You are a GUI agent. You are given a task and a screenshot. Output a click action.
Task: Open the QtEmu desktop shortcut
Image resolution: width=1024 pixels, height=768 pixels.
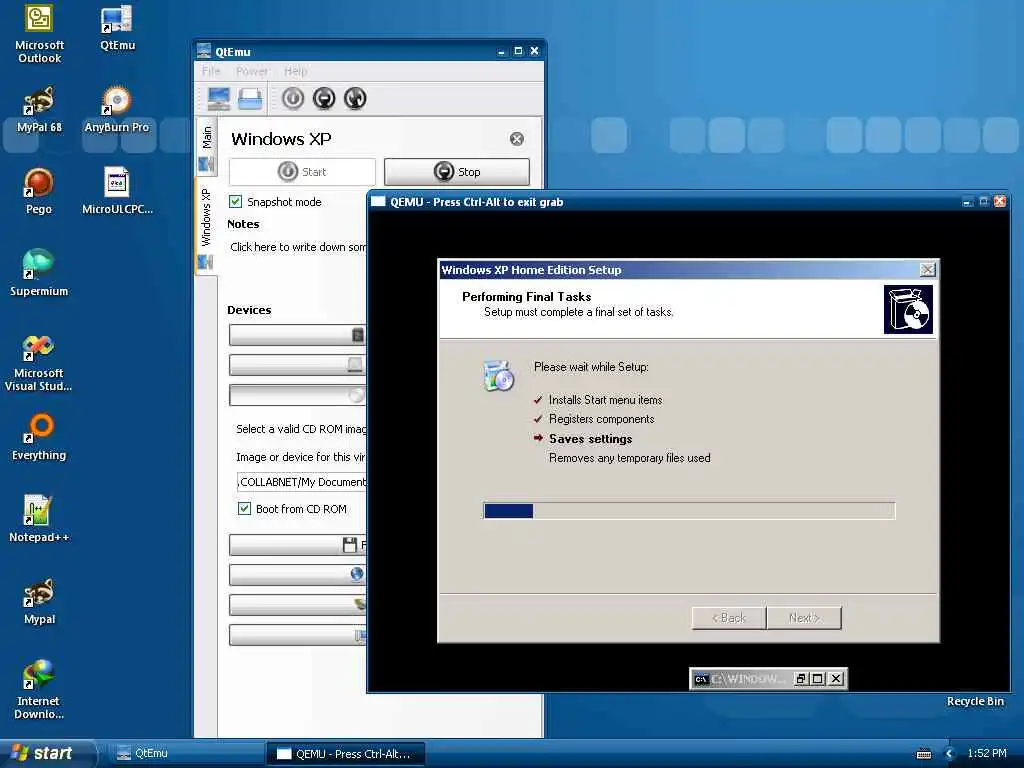pyautogui.click(x=118, y=27)
